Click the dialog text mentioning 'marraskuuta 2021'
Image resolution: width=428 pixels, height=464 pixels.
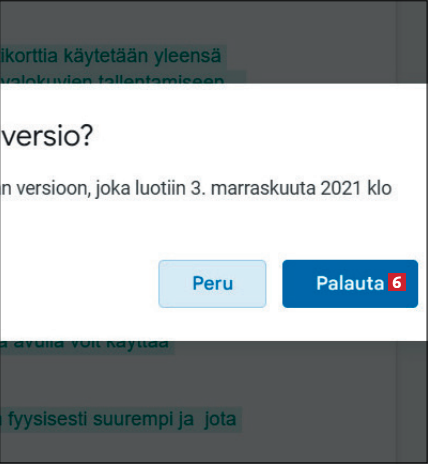pyautogui.click(x=197, y=188)
